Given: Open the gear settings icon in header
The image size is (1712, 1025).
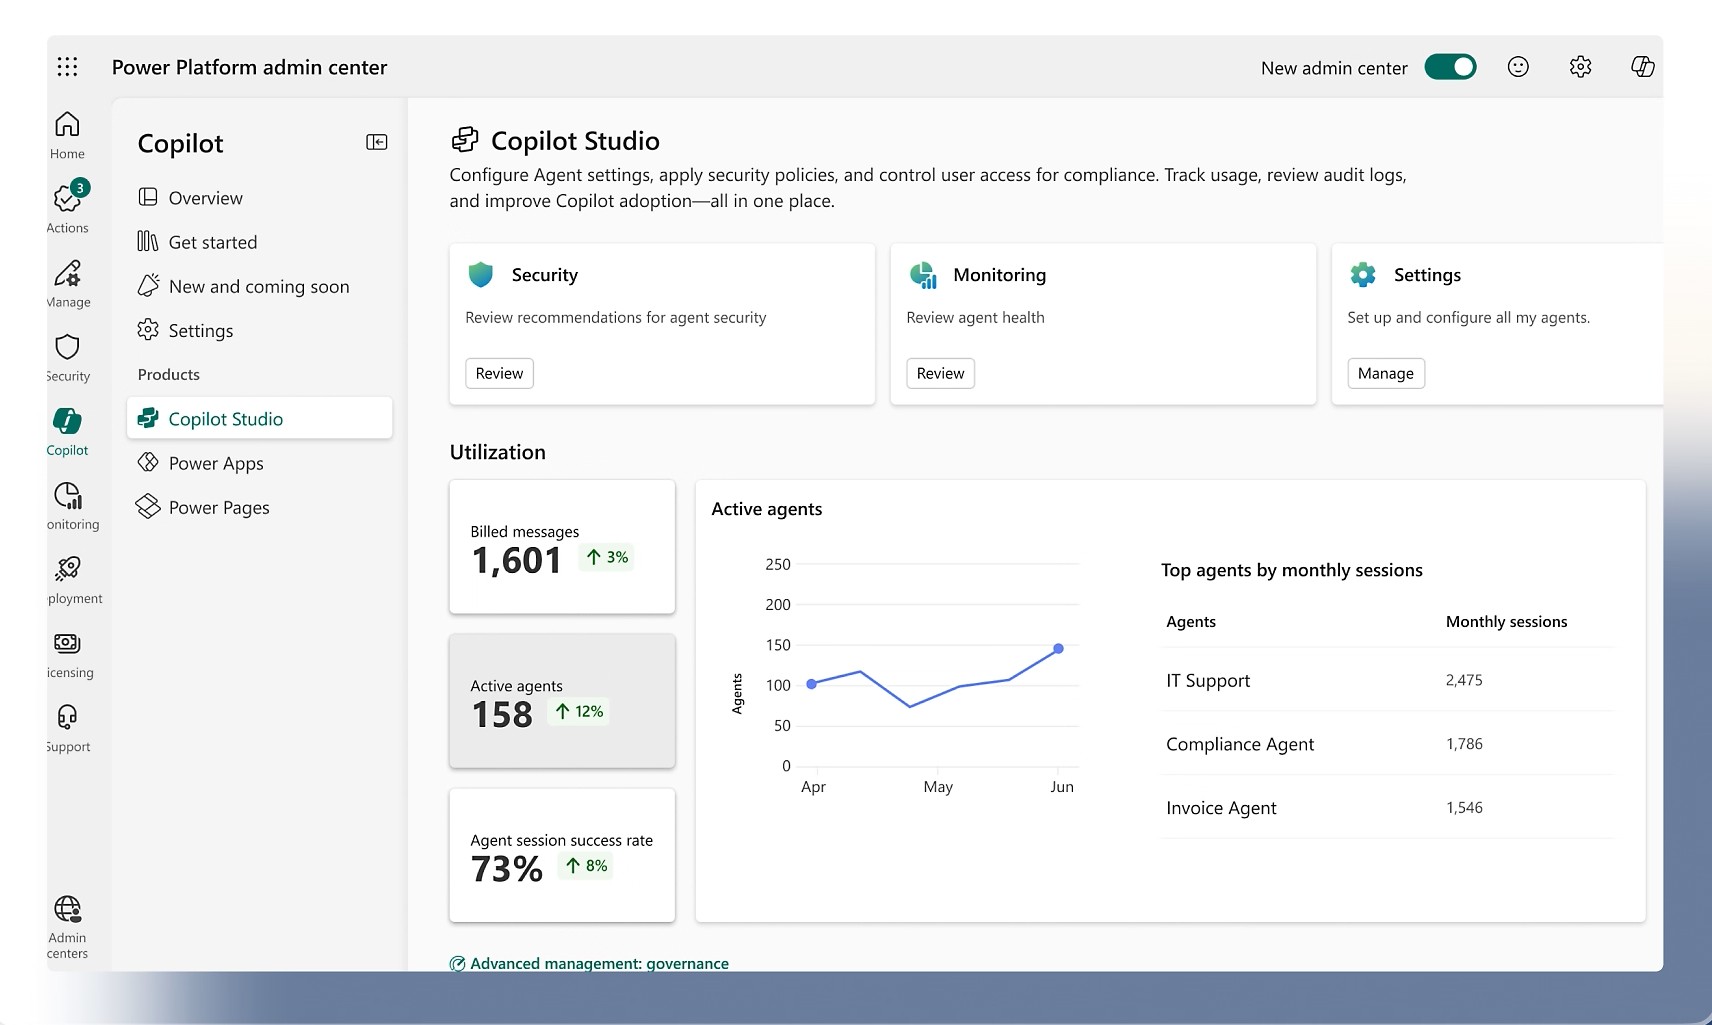Looking at the screenshot, I should point(1580,67).
